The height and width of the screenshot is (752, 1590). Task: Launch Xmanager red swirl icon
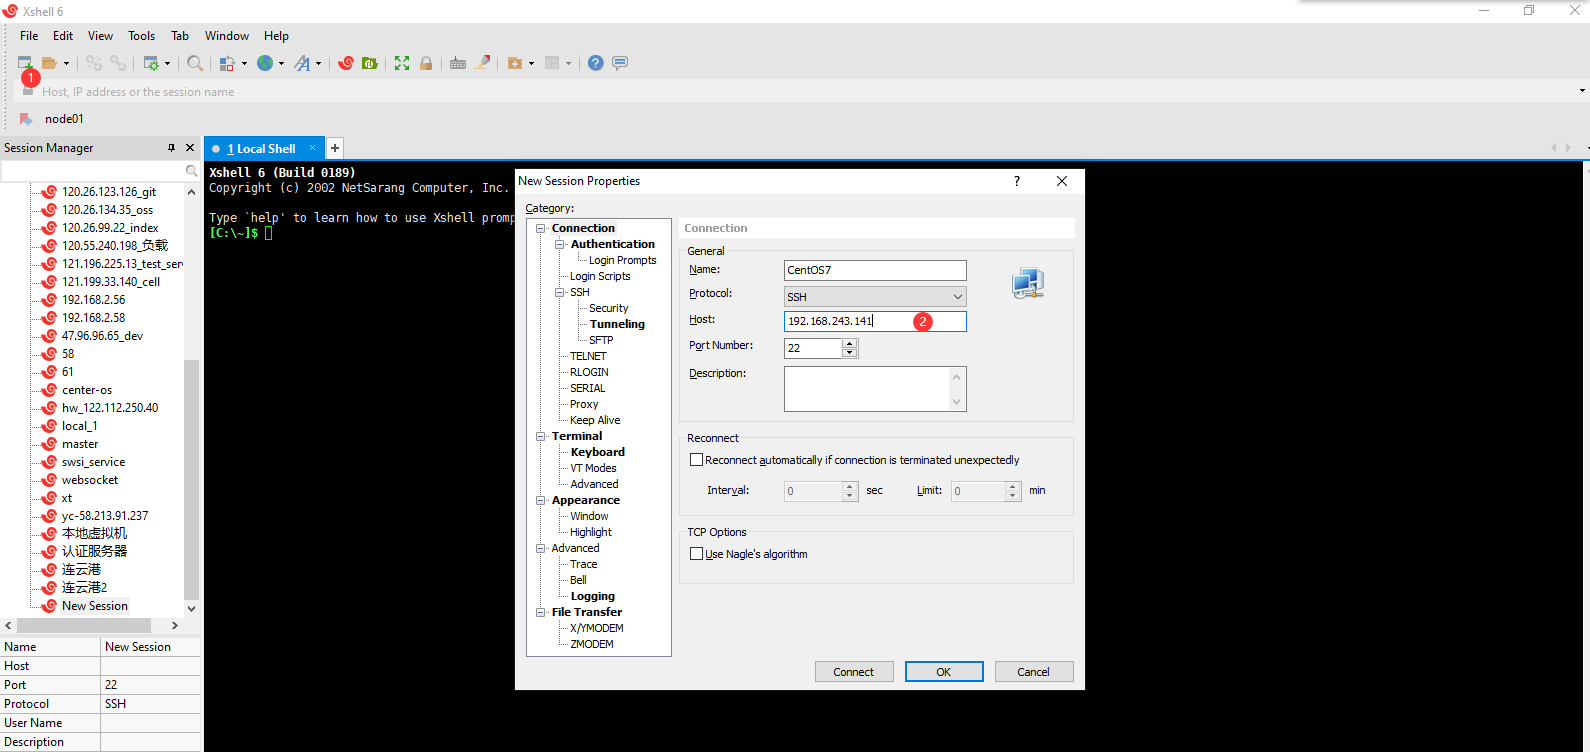coord(346,63)
